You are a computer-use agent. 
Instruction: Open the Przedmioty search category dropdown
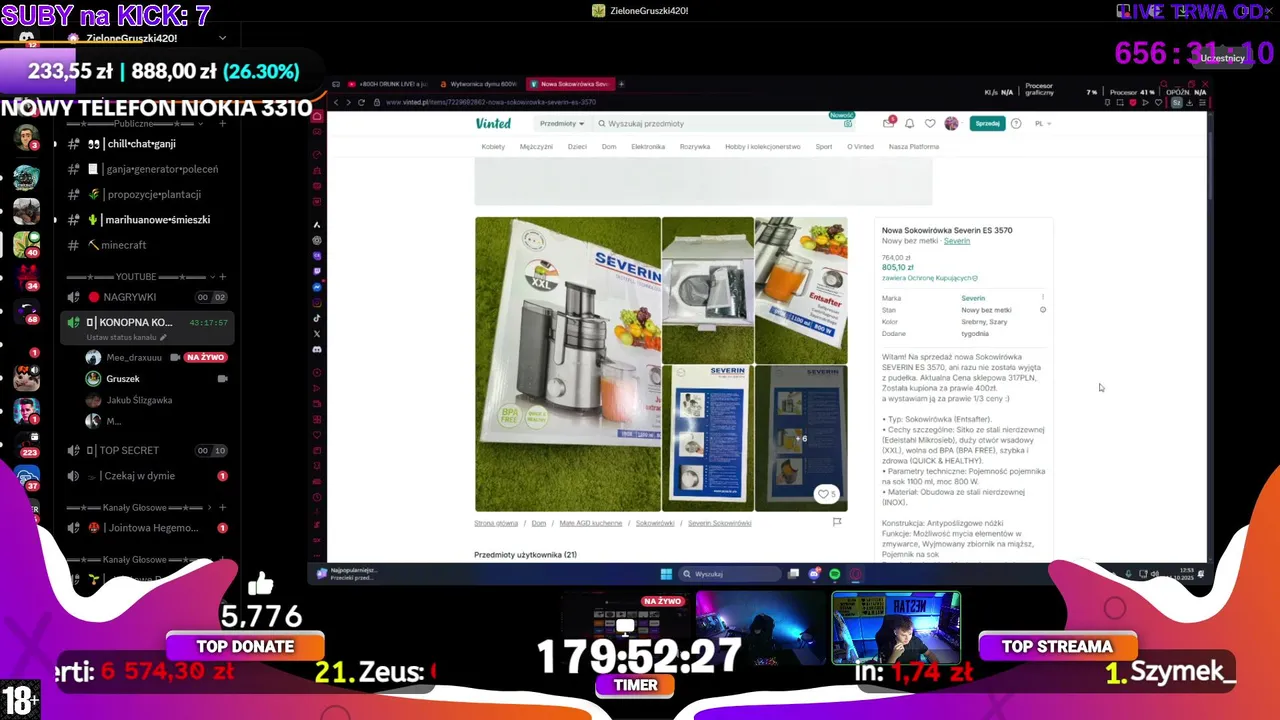[561, 123]
